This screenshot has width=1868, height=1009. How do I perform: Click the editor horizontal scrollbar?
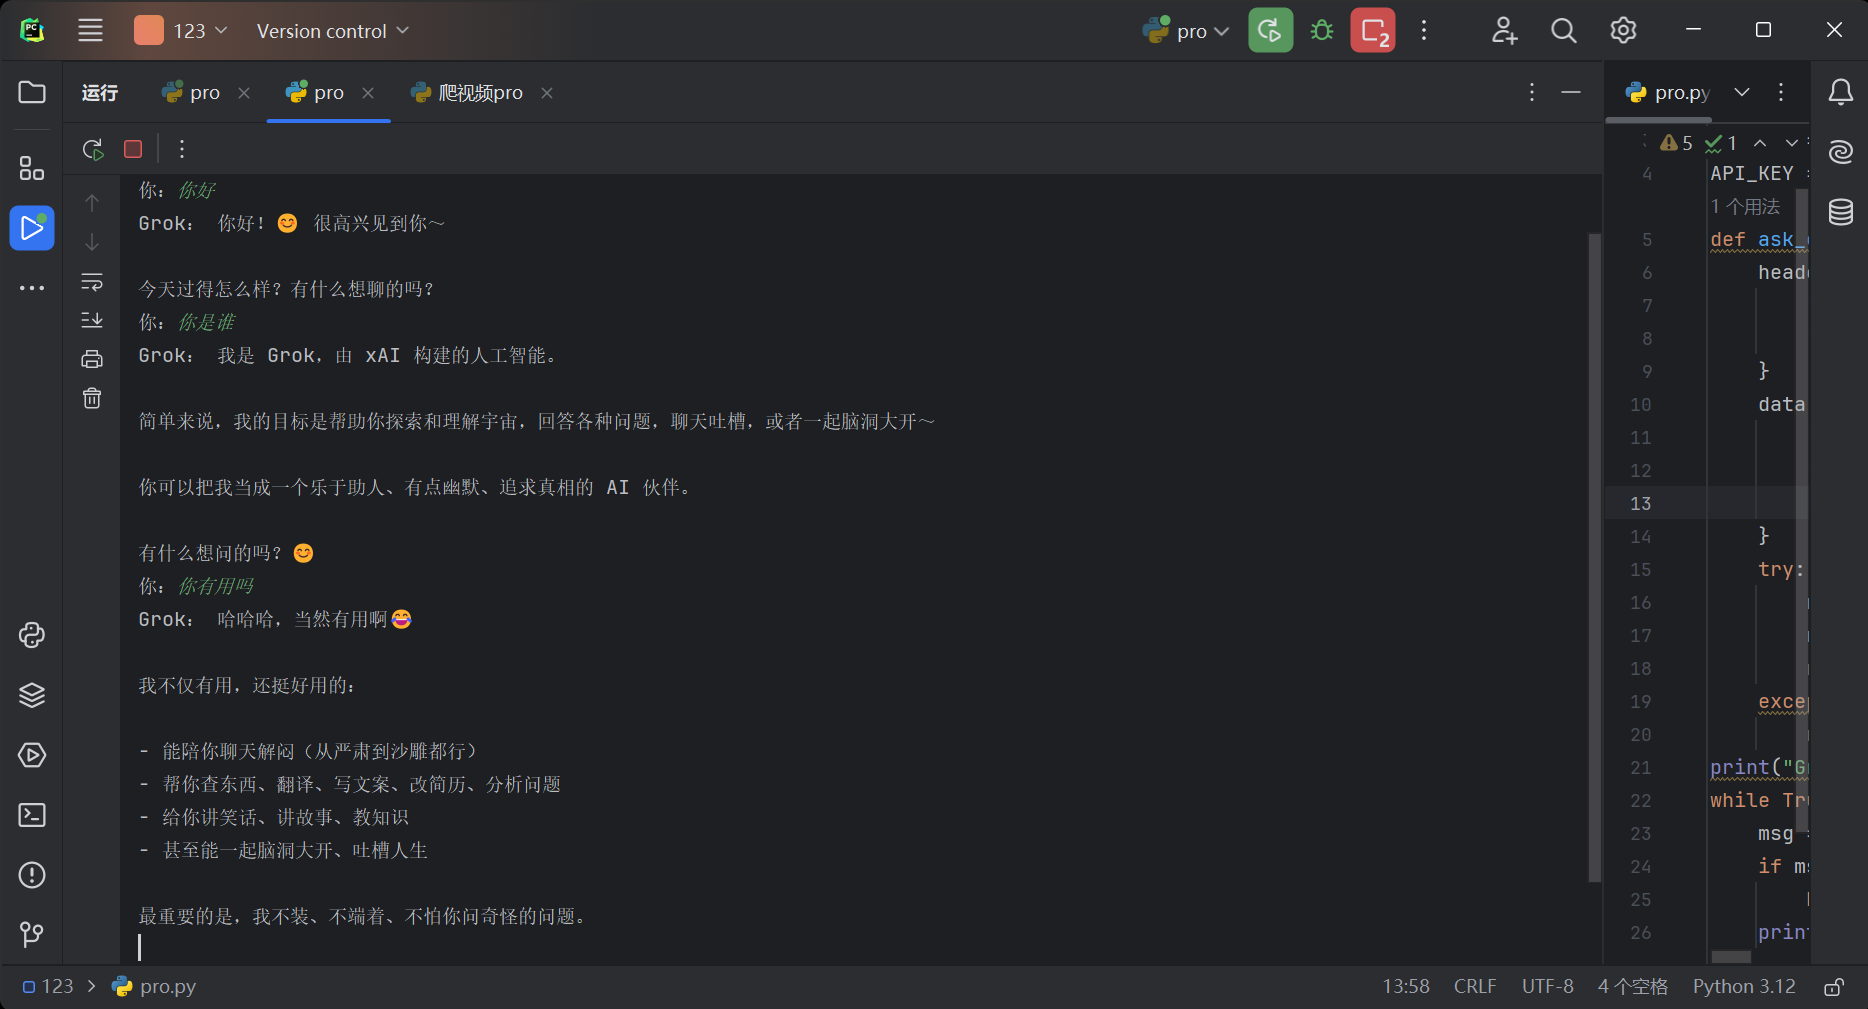pos(1731,957)
